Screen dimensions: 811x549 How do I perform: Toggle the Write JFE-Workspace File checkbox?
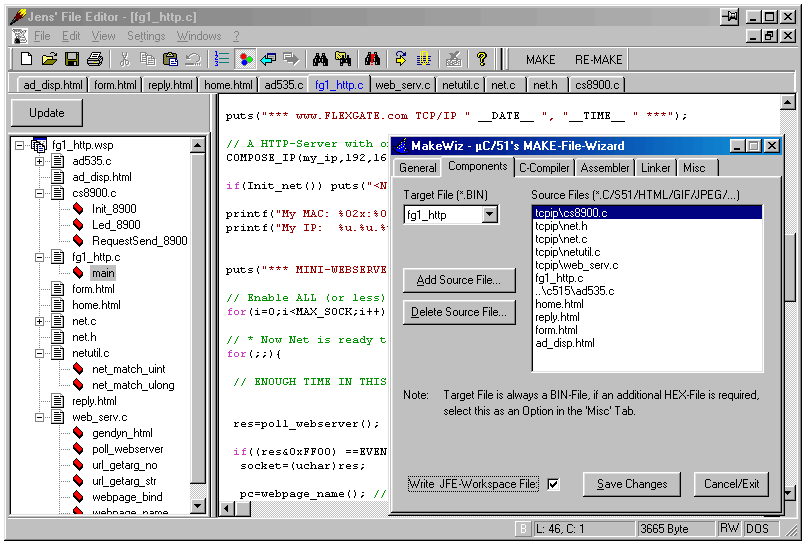tap(553, 485)
